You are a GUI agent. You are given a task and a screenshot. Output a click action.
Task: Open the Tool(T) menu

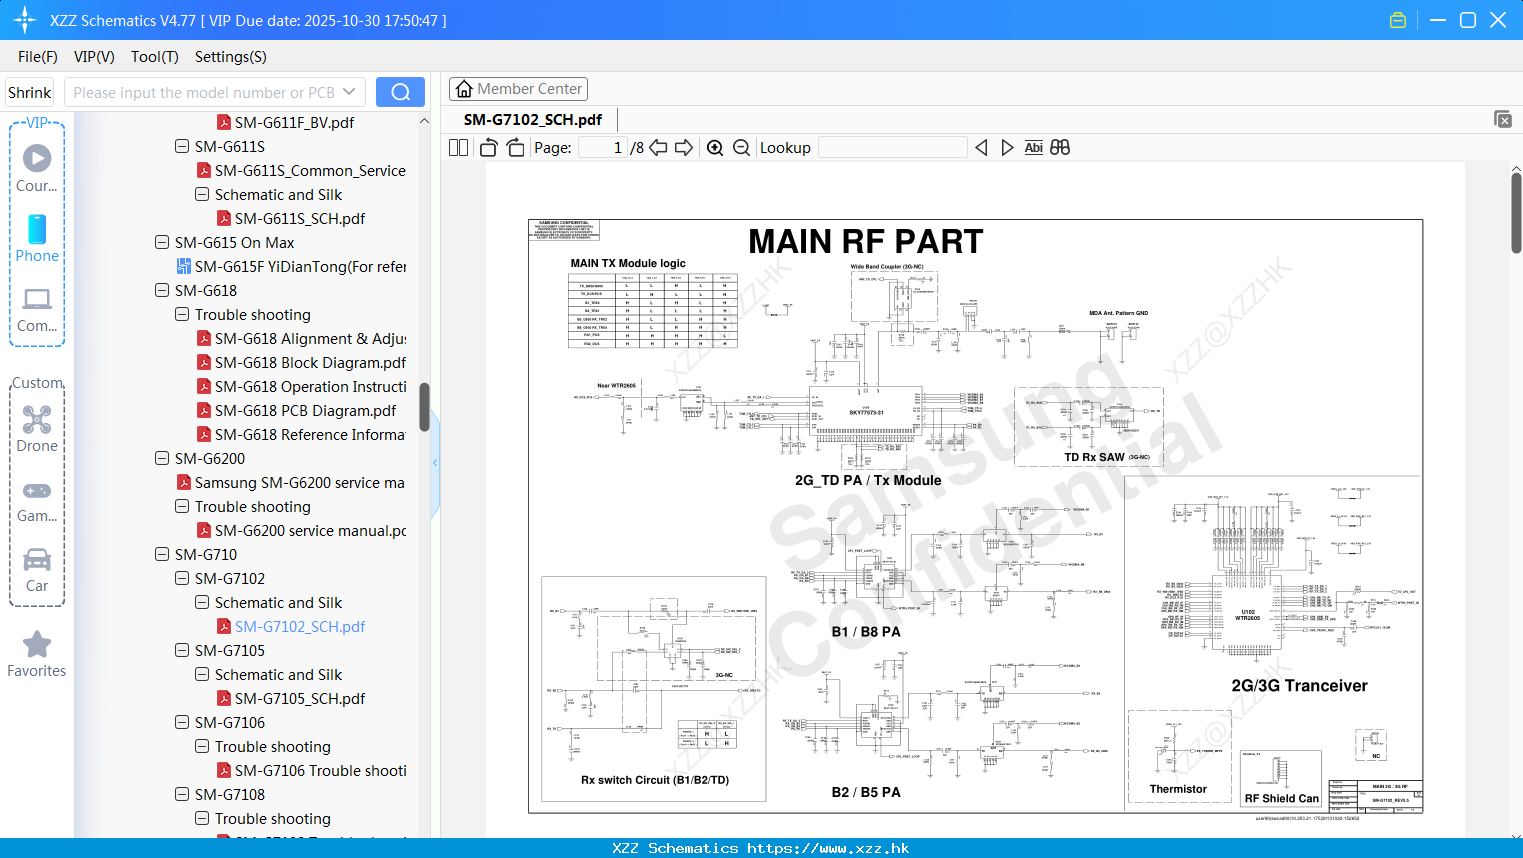tap(155, 57)
